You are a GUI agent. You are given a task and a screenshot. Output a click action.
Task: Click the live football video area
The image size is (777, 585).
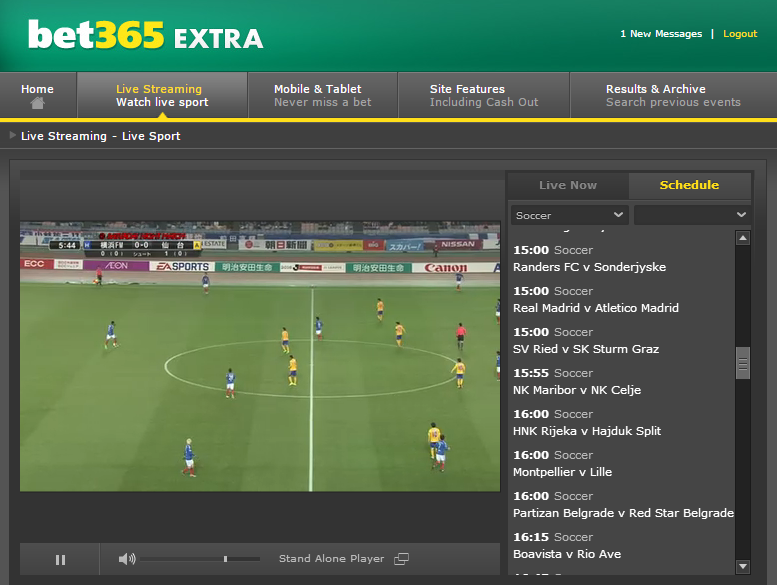click(x=260, y=356)
